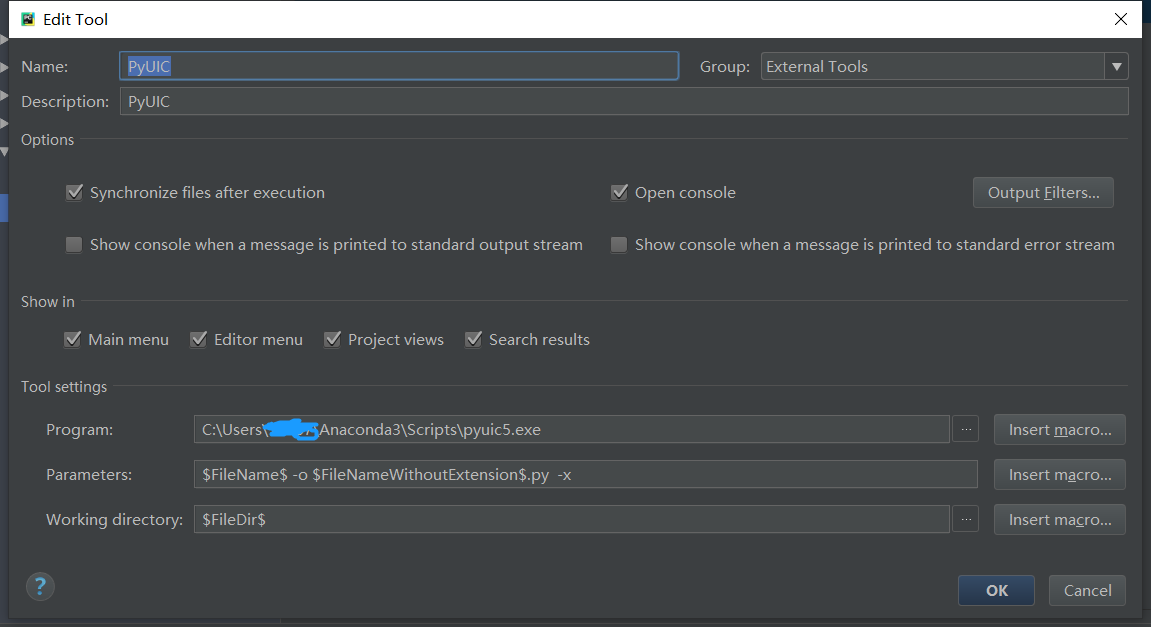Click the Program path input field
The image size is (1151, 627).
point(572,430)
